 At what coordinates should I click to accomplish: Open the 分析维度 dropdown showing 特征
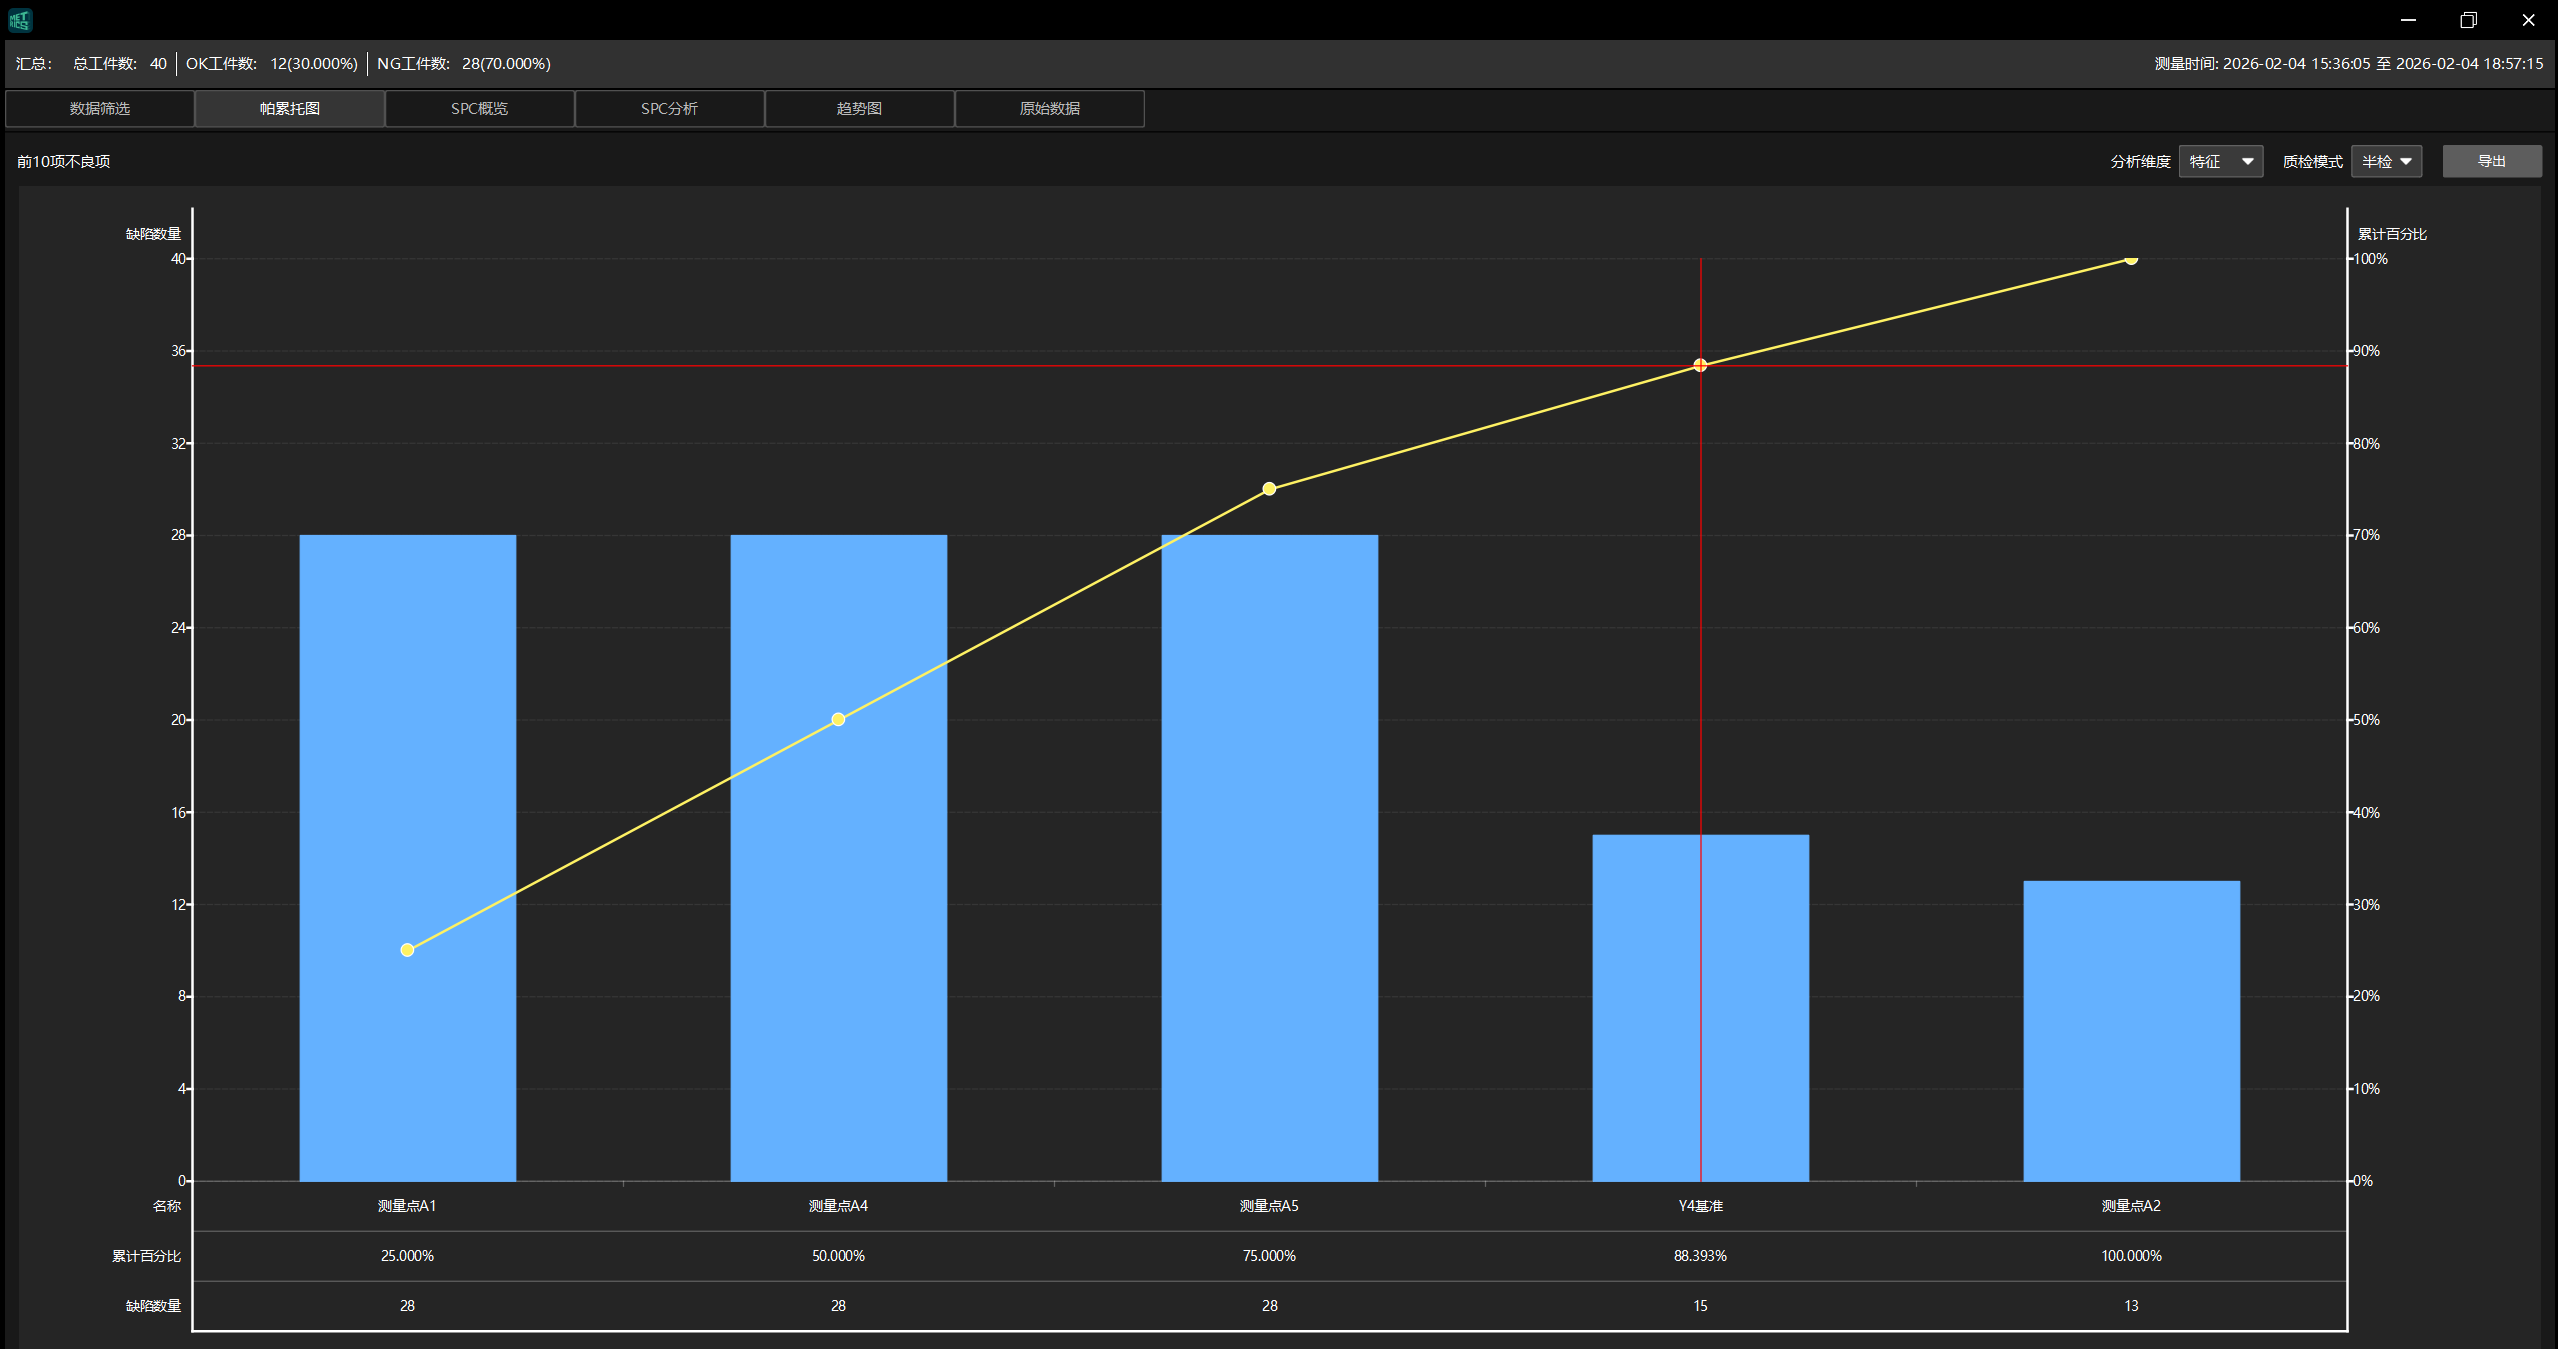pyautogui.click(x=2220, y=161)
